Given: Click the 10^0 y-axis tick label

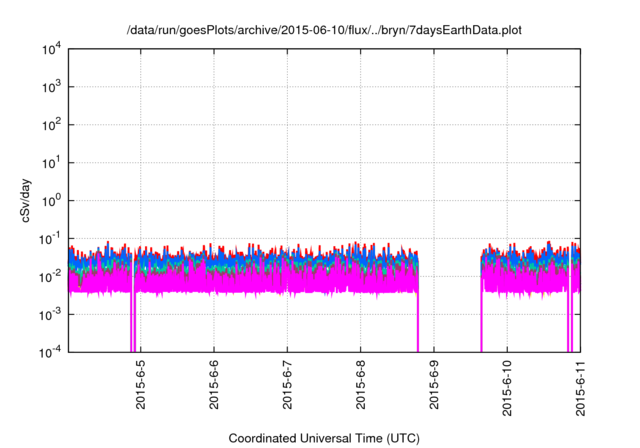Looking at the screenshot, I should [52, 201].
